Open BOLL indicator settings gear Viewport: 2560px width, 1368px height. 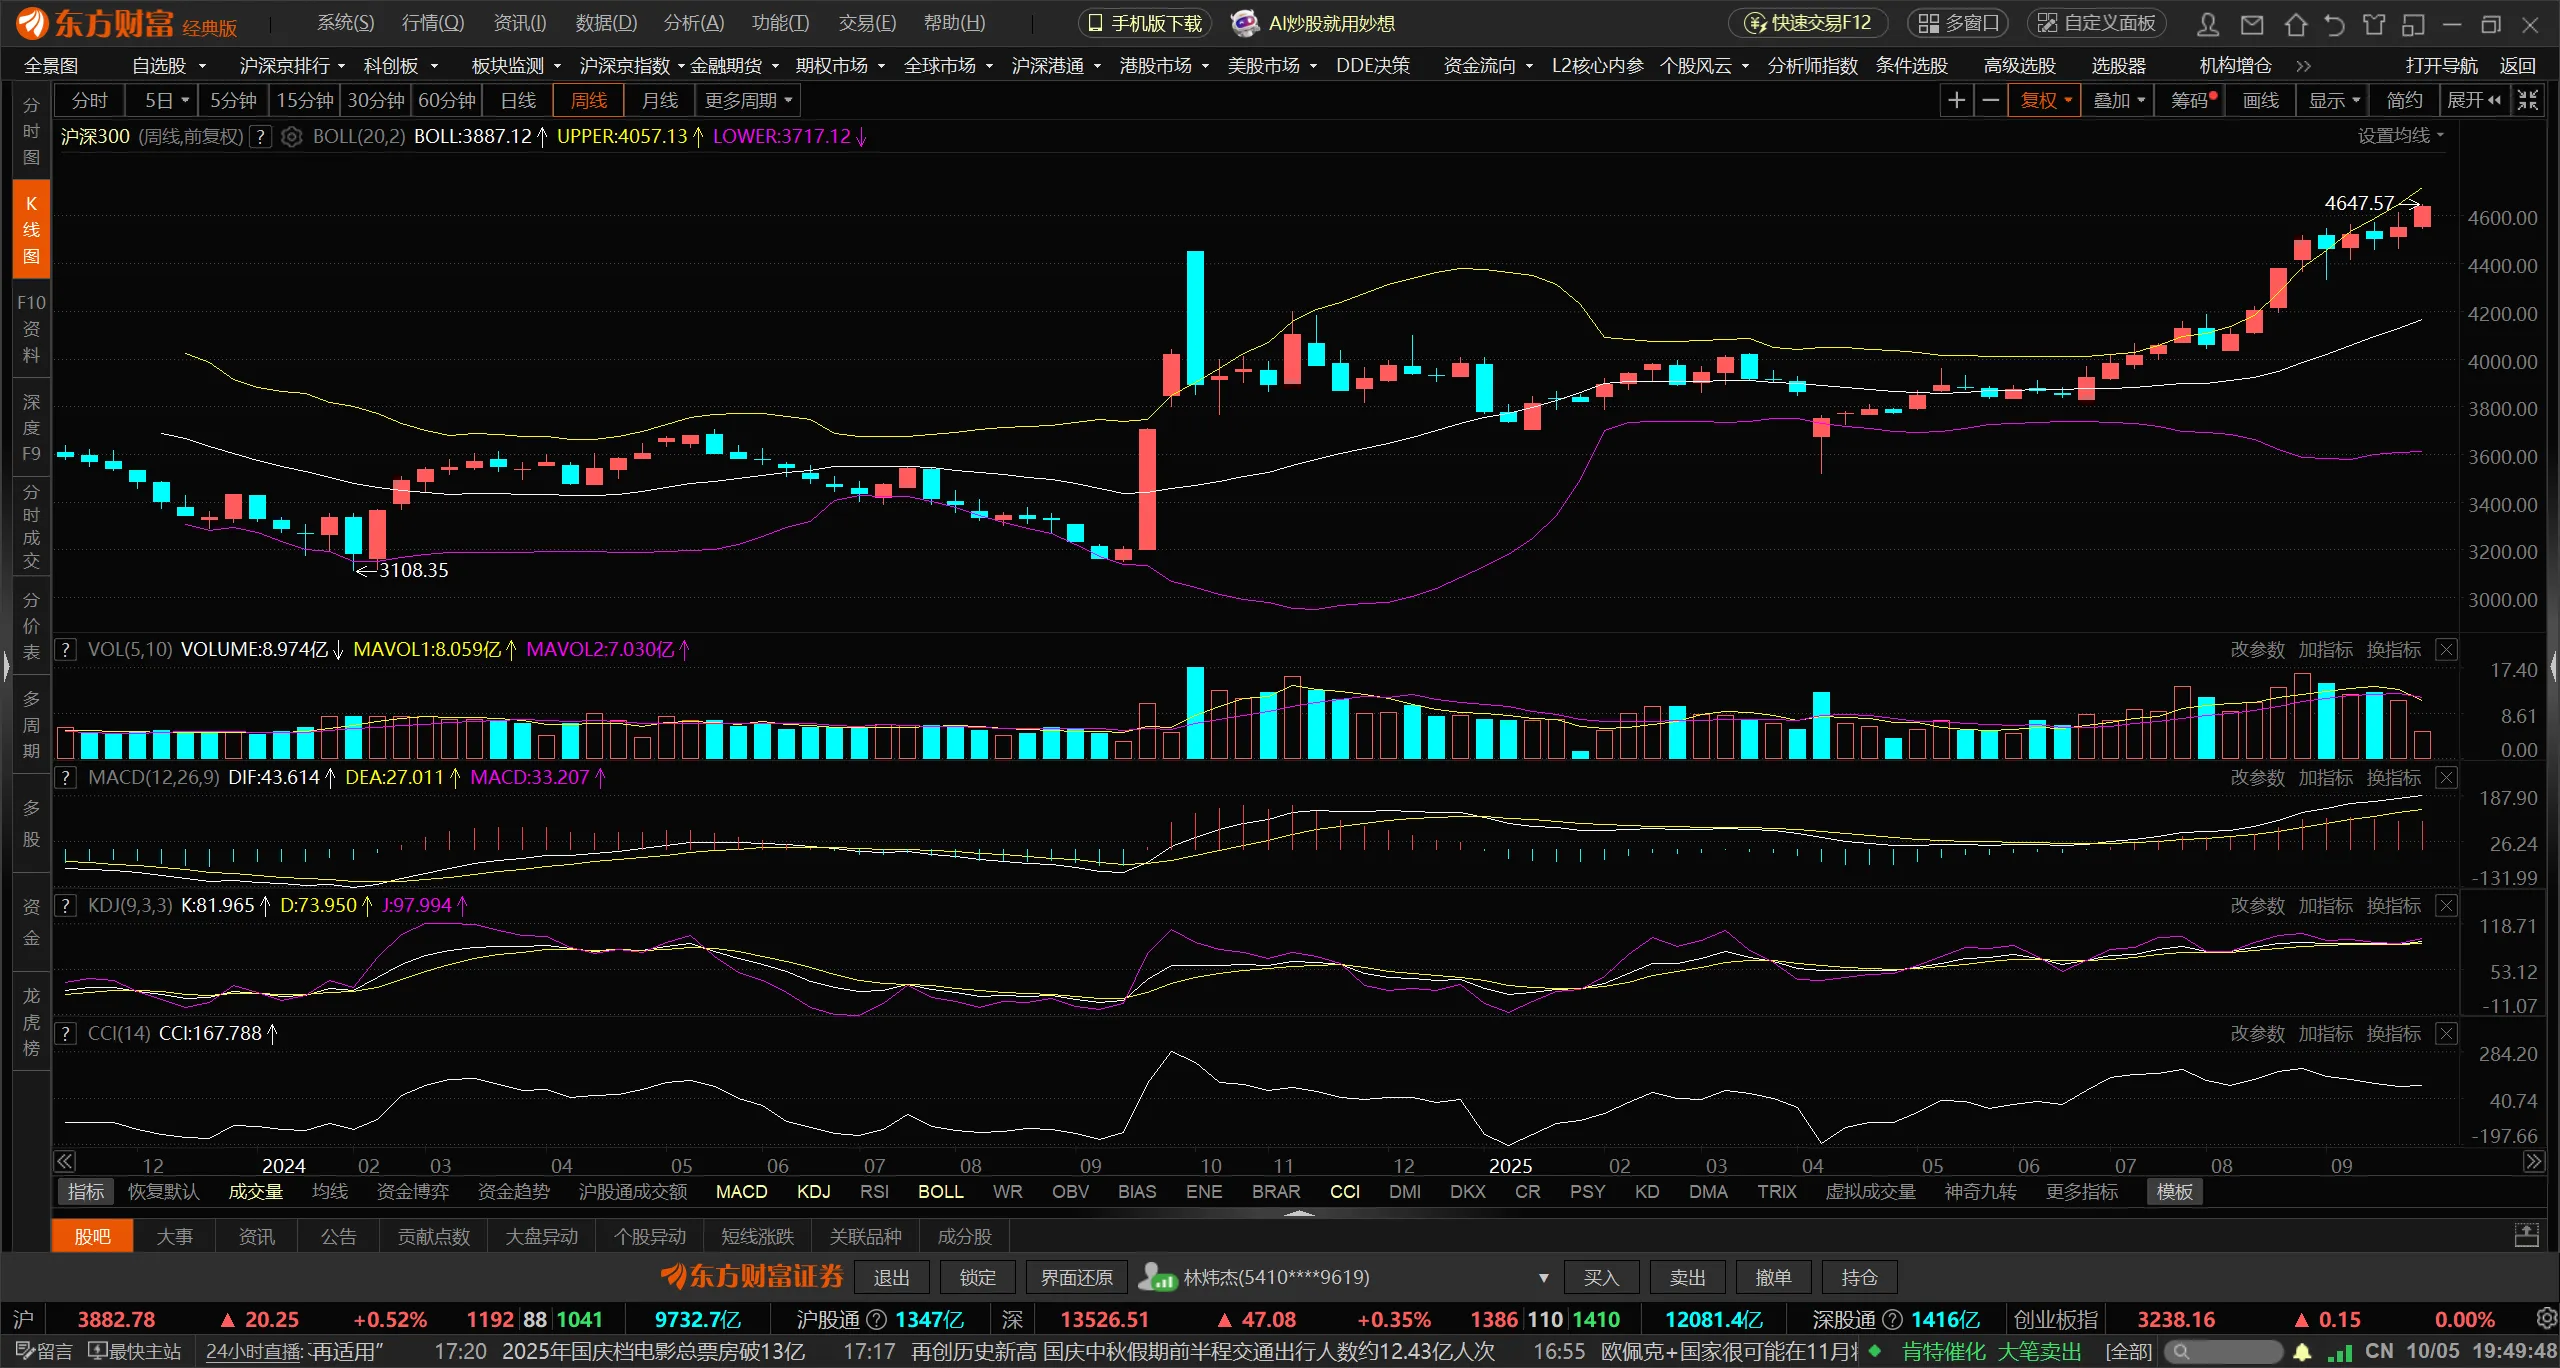[291, 137]
